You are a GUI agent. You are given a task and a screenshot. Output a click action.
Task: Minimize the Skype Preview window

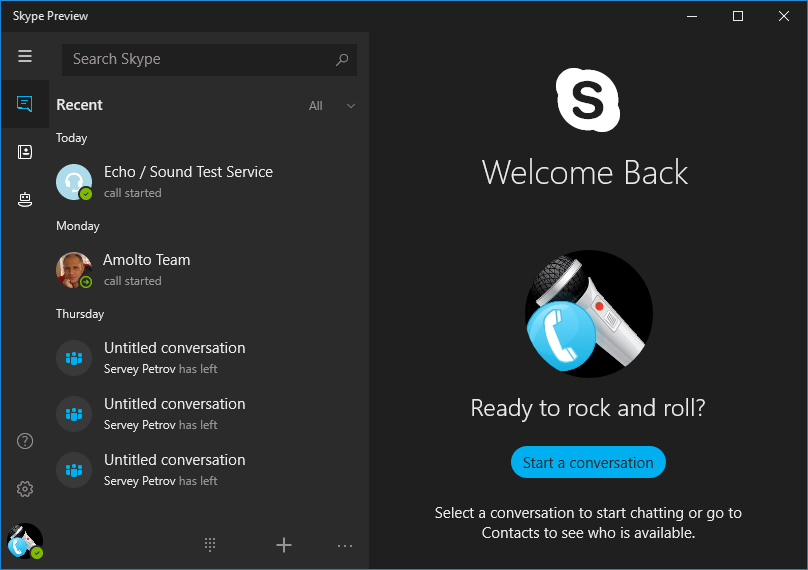pos(692,16)
